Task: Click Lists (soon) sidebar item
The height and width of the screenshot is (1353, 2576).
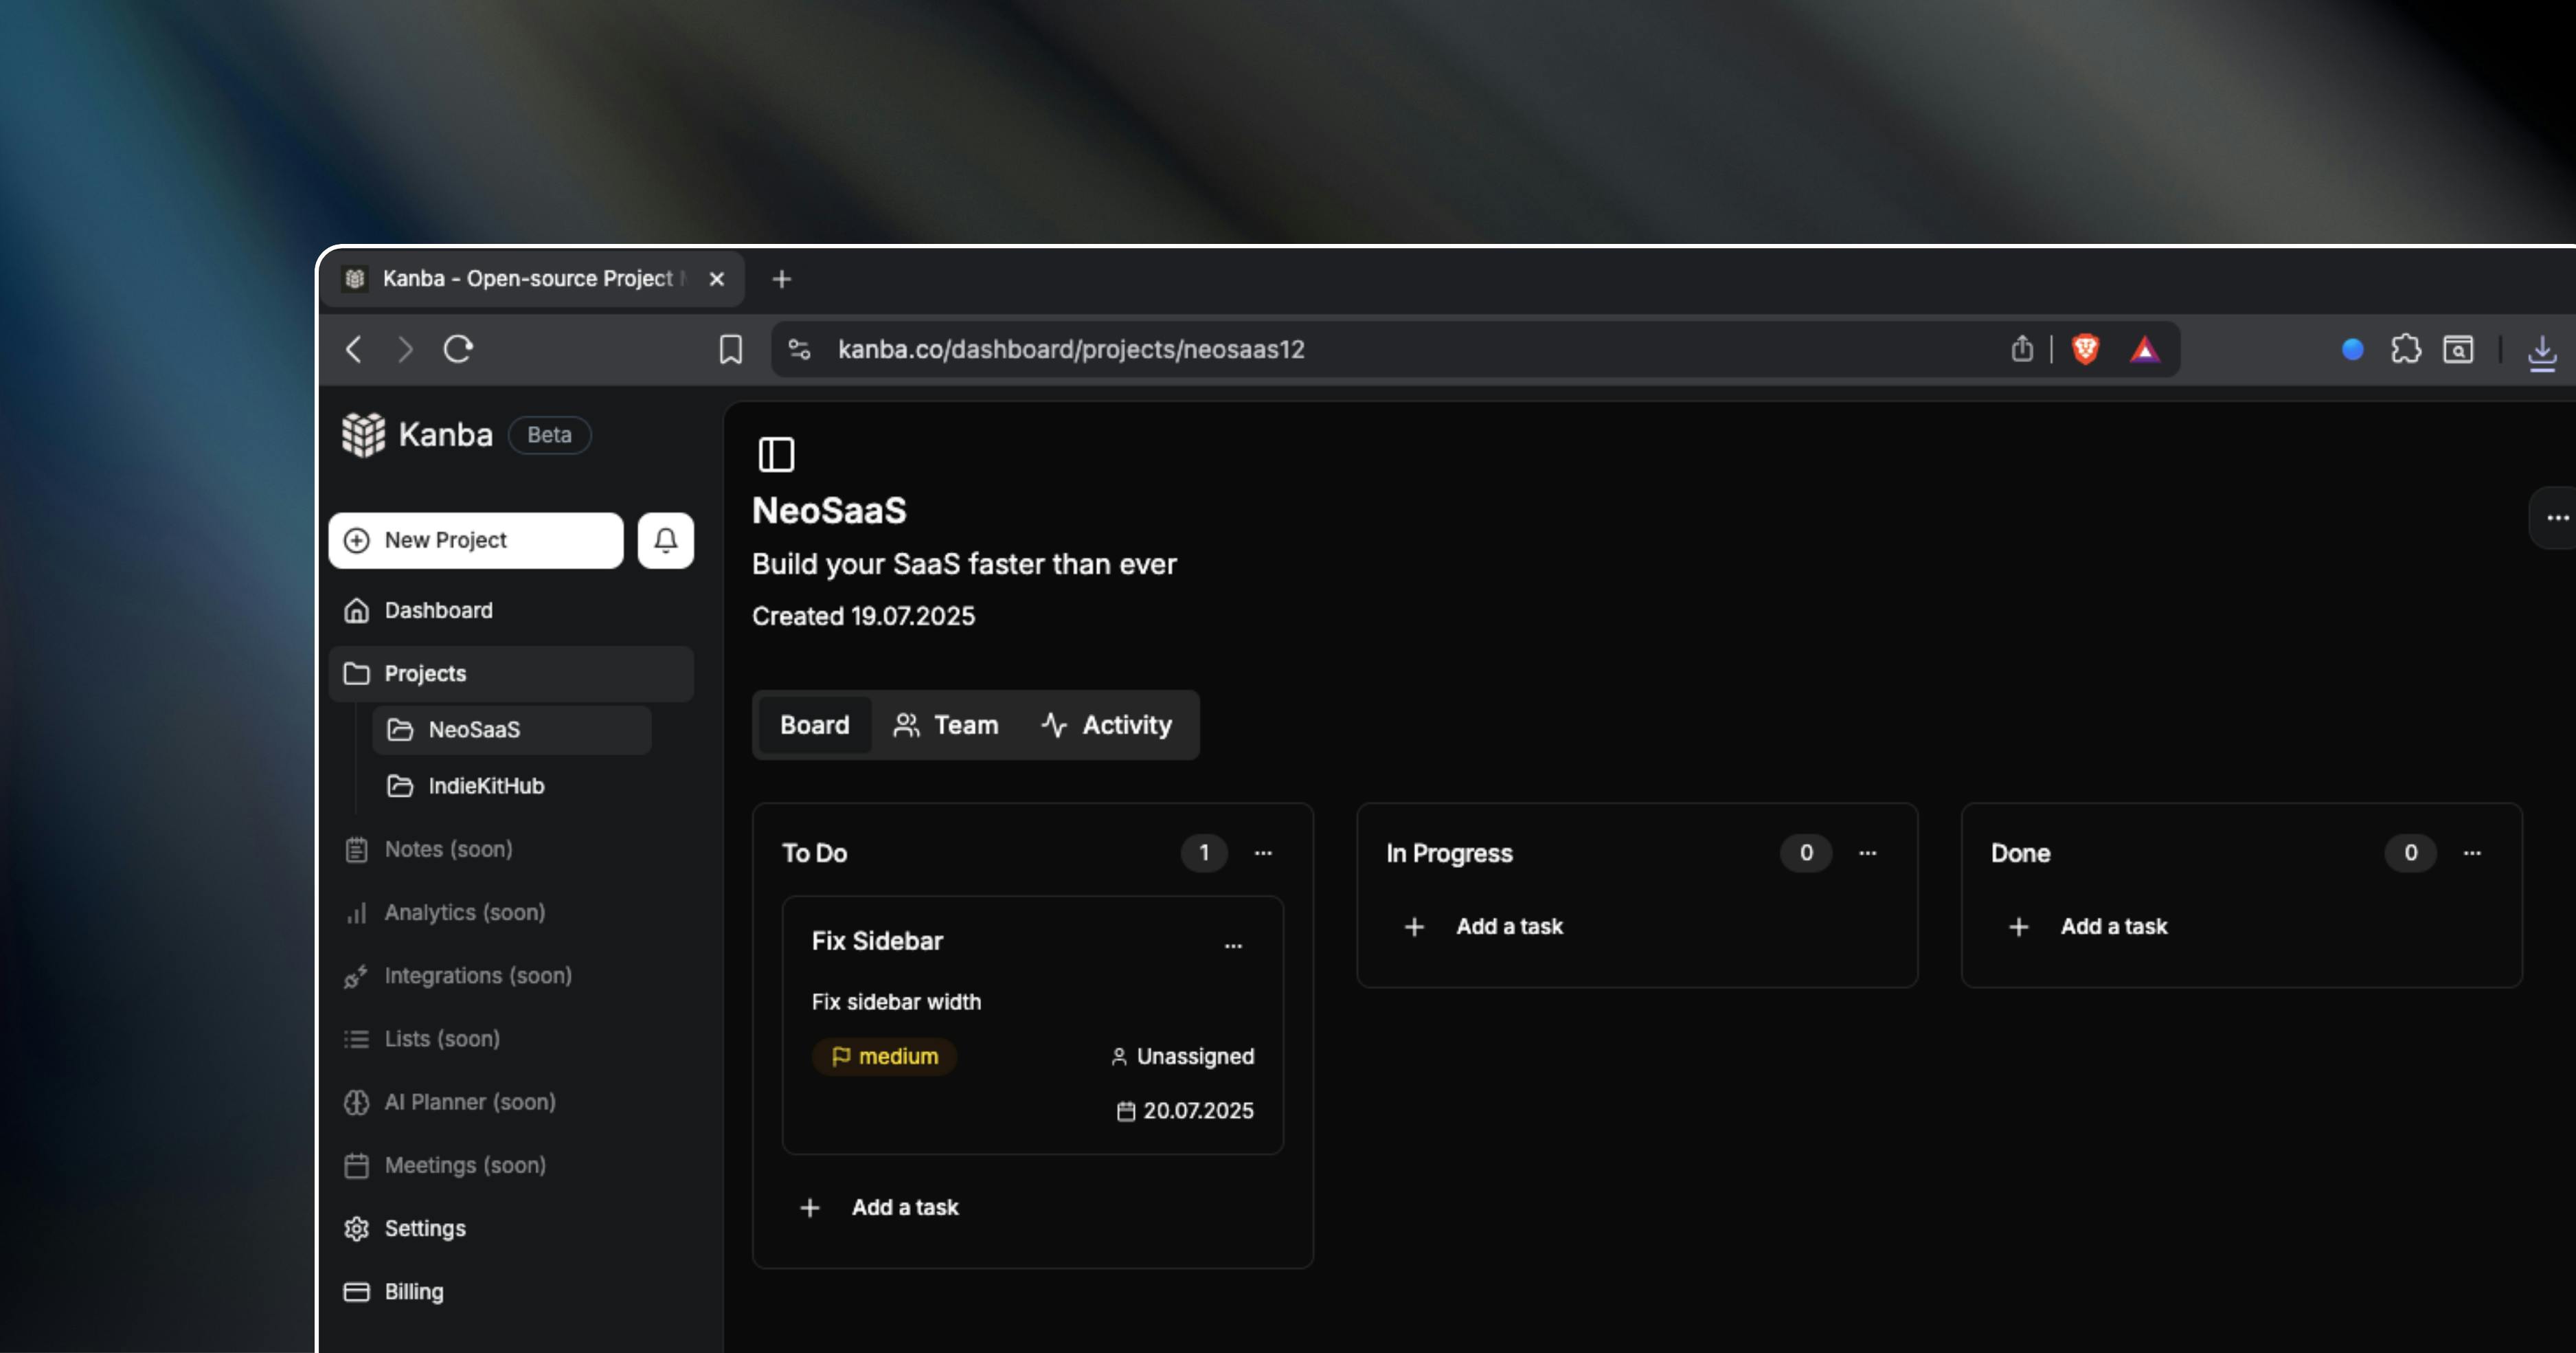Action: coord(511,1038)
